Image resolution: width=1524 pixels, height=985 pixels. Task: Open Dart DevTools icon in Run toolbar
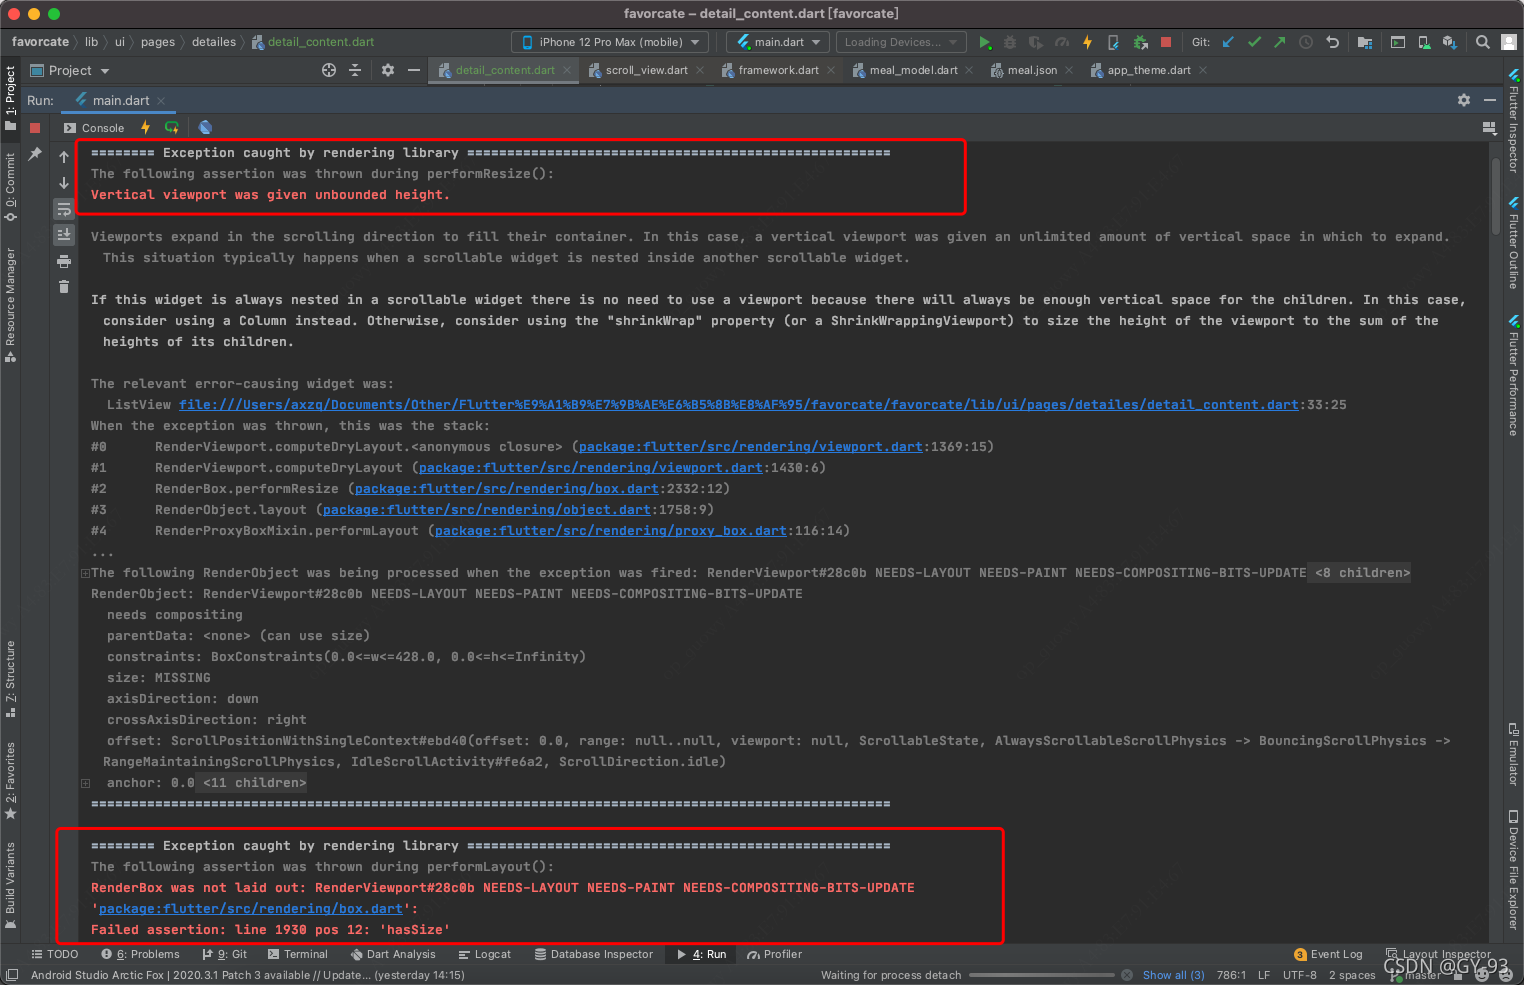point(206,127)
